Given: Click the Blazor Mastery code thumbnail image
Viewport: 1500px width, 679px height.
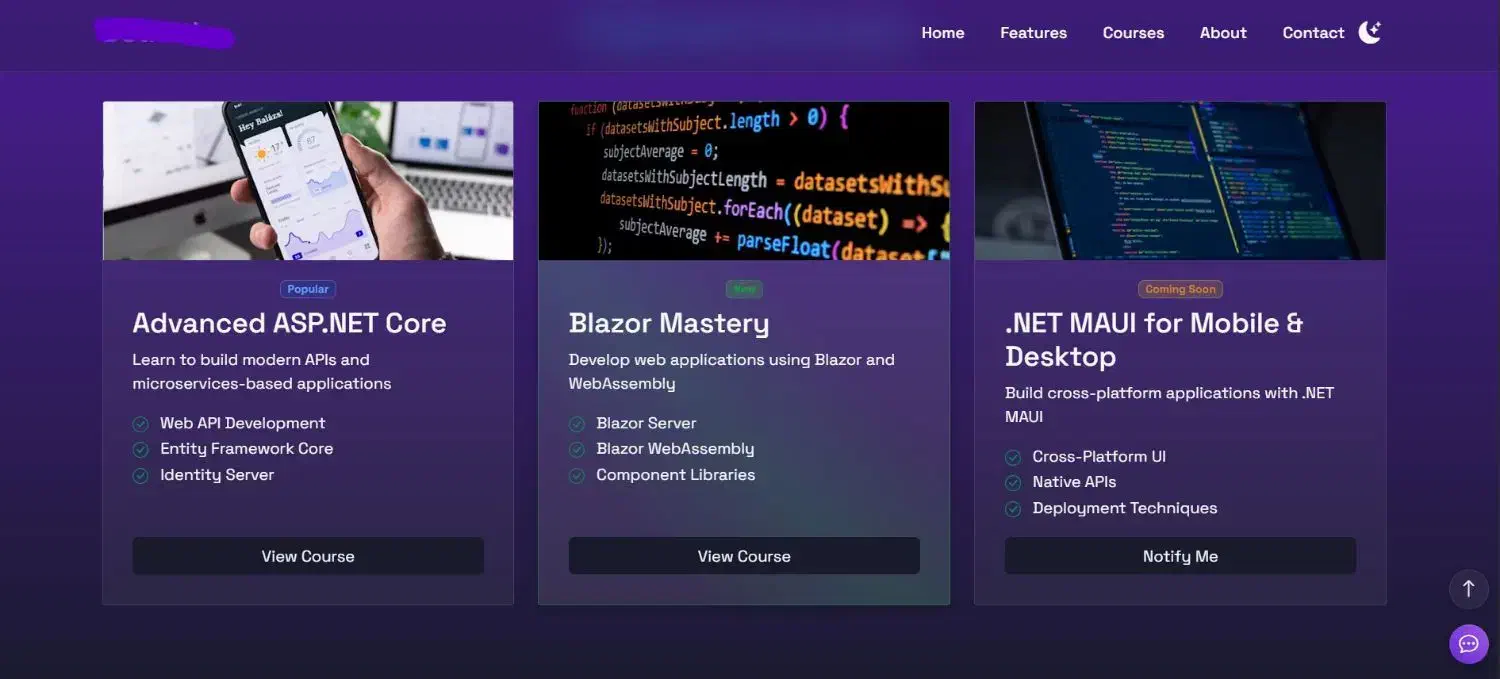Looking at the screenshot, I should pyautogui.click(x=744, y=181).
